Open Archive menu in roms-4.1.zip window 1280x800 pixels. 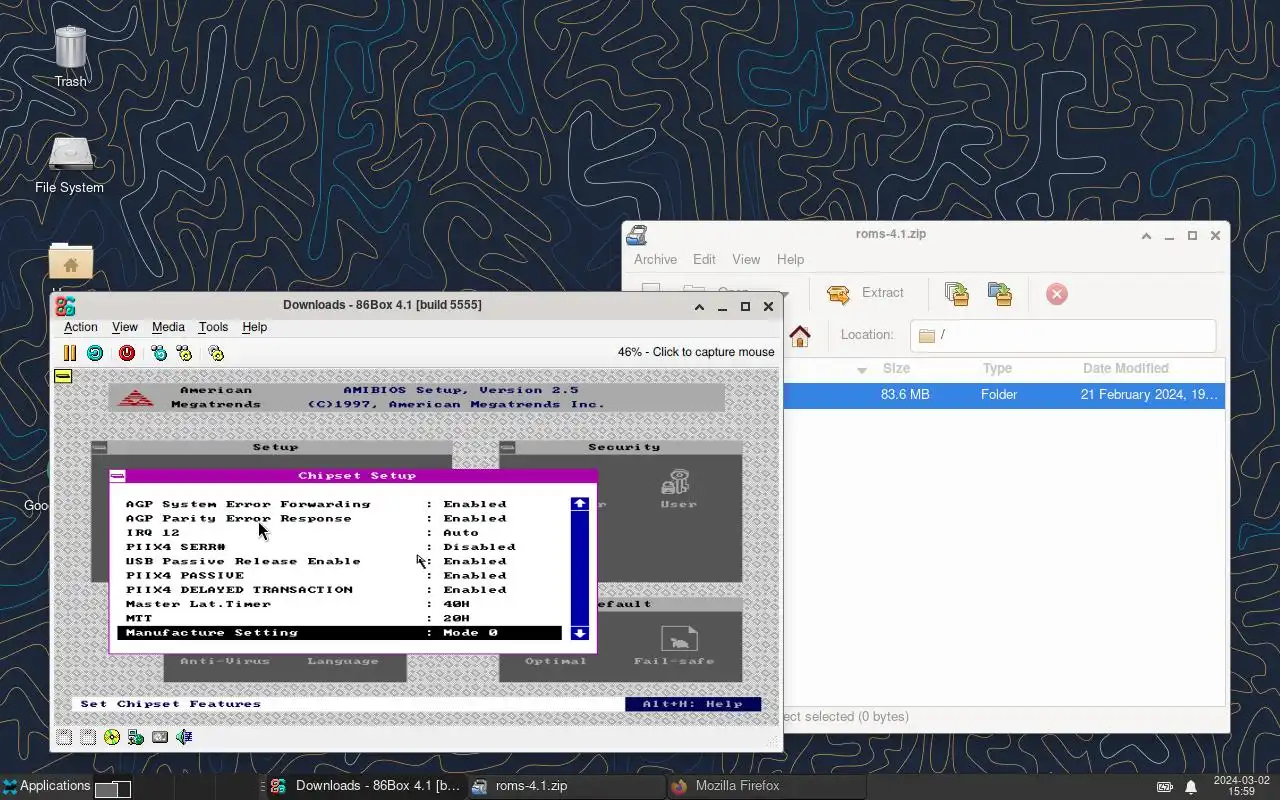click(x=655, y=259)
